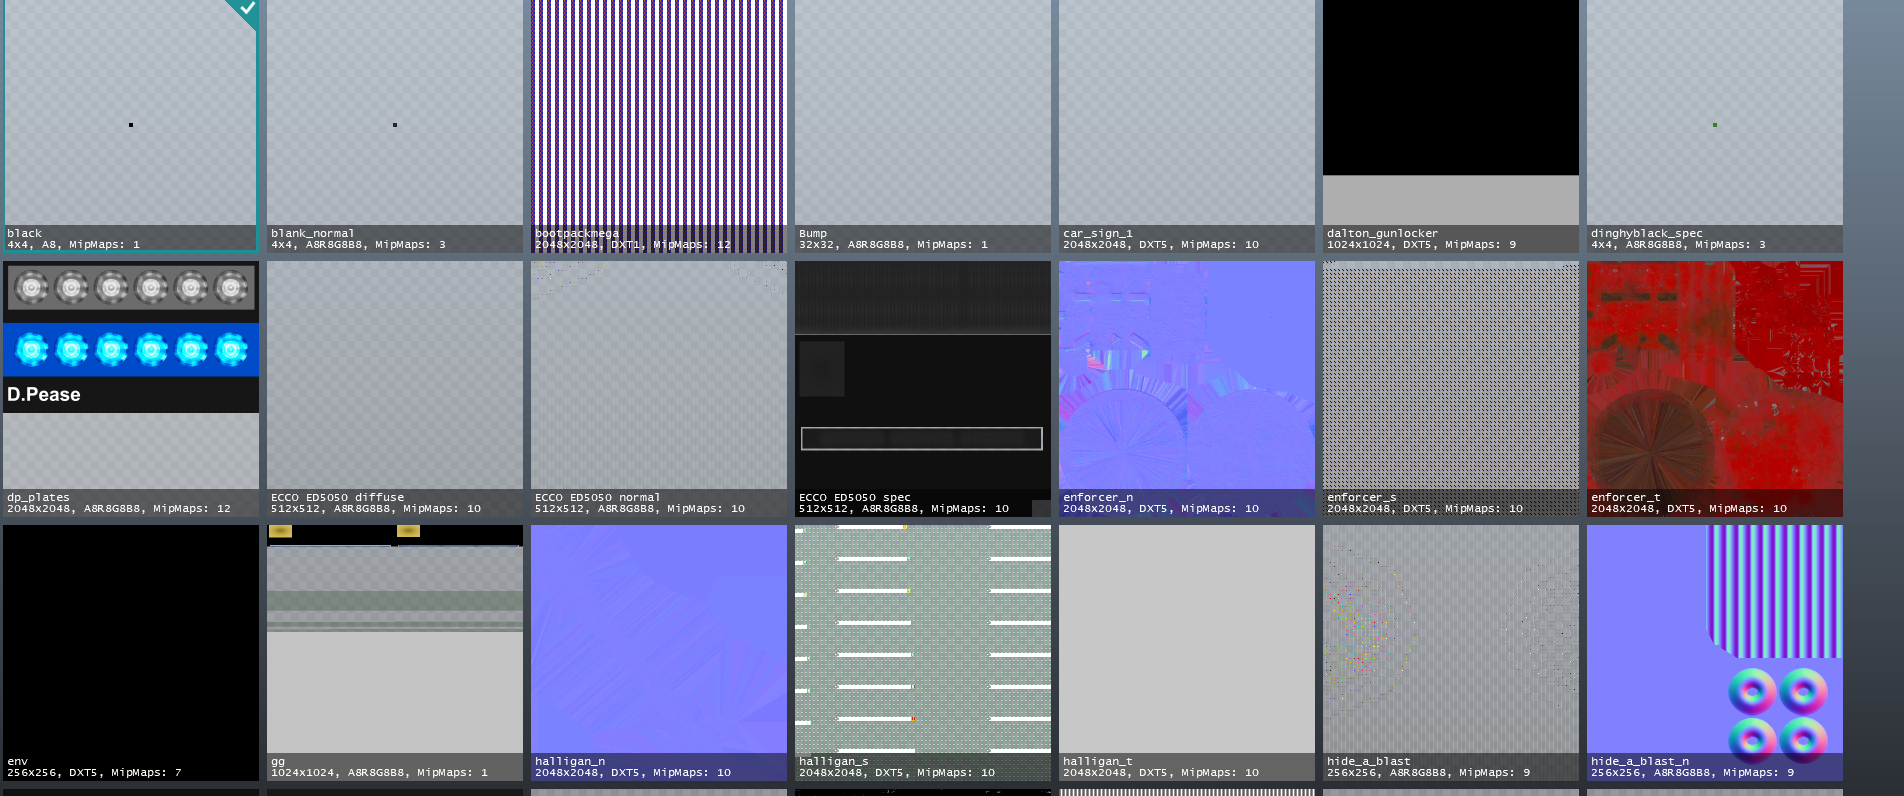The width and height of the screenshot is (1904, 796).
Task: Click the halligan_s texture thumbnail
Action: pyautogui.click(x=922, y=652)
